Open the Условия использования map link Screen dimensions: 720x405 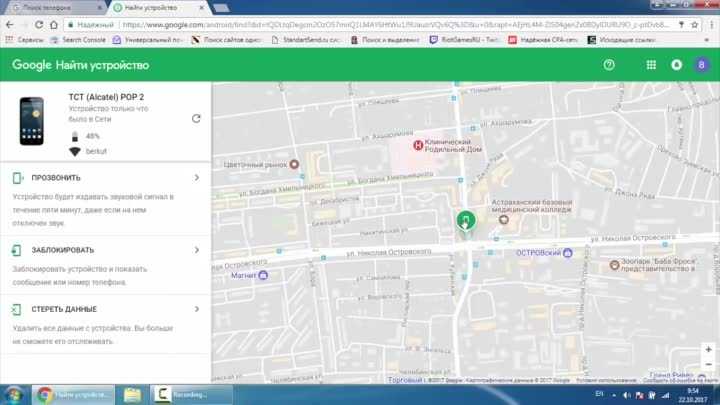click(606, 380)
